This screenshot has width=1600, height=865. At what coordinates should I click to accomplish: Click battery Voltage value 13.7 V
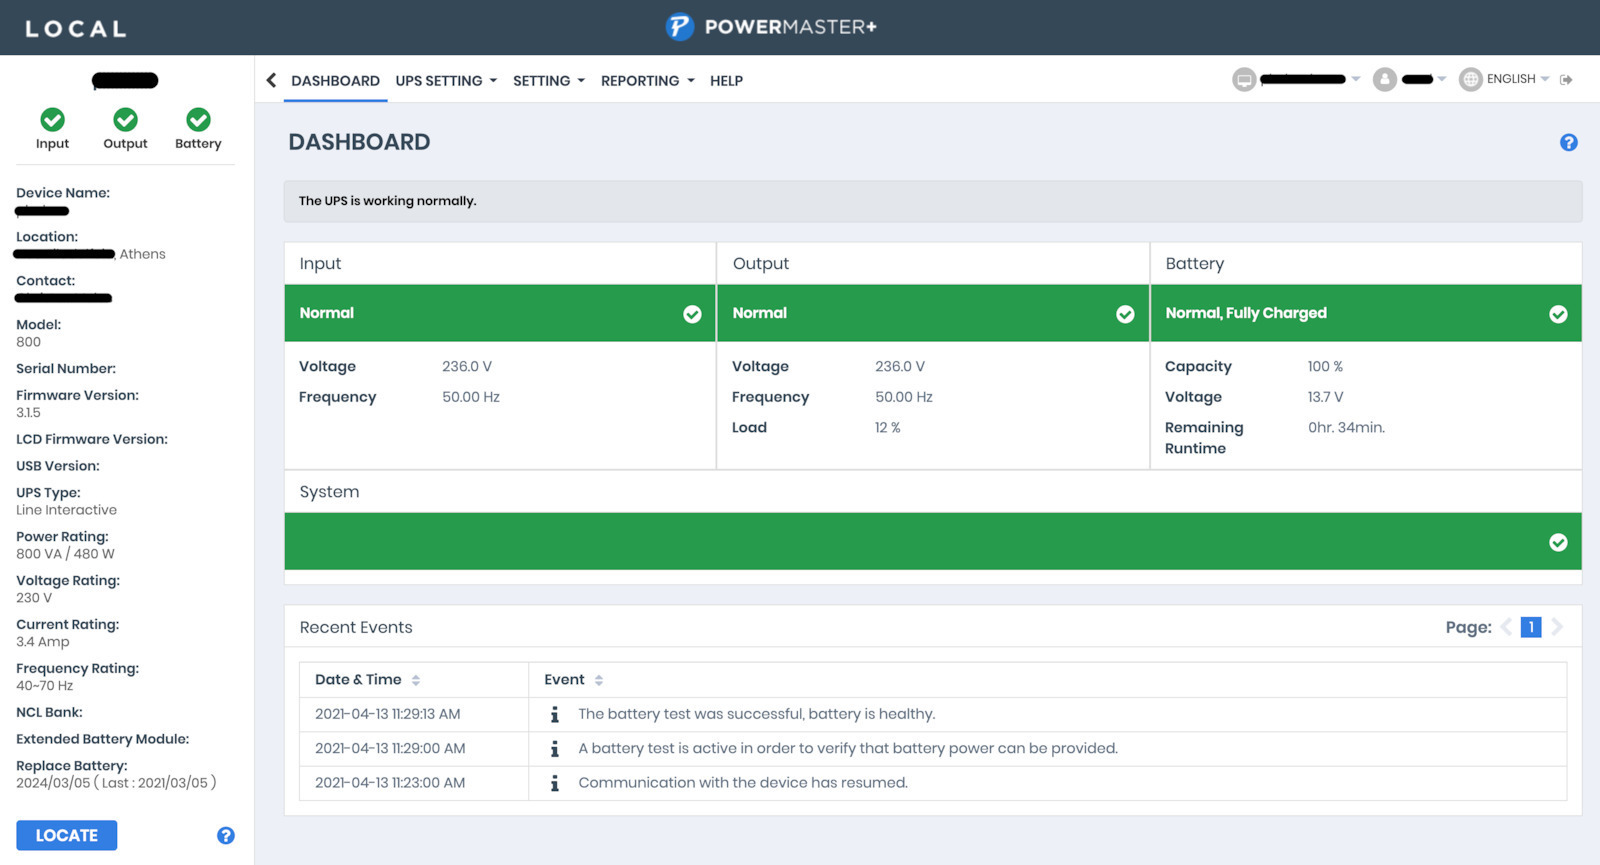click(x=1325, y=397)
